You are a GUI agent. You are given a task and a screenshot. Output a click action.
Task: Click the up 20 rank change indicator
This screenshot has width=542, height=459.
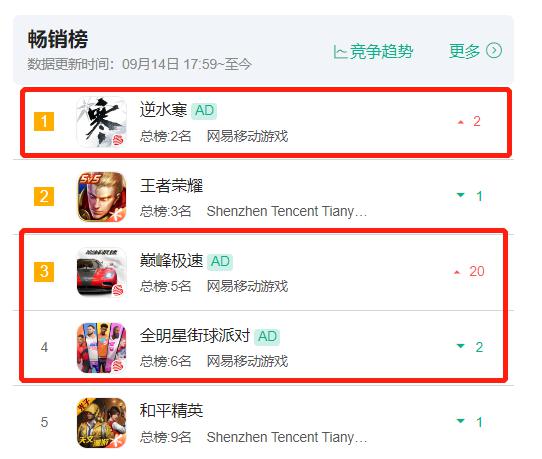click(x=469, y=271)
